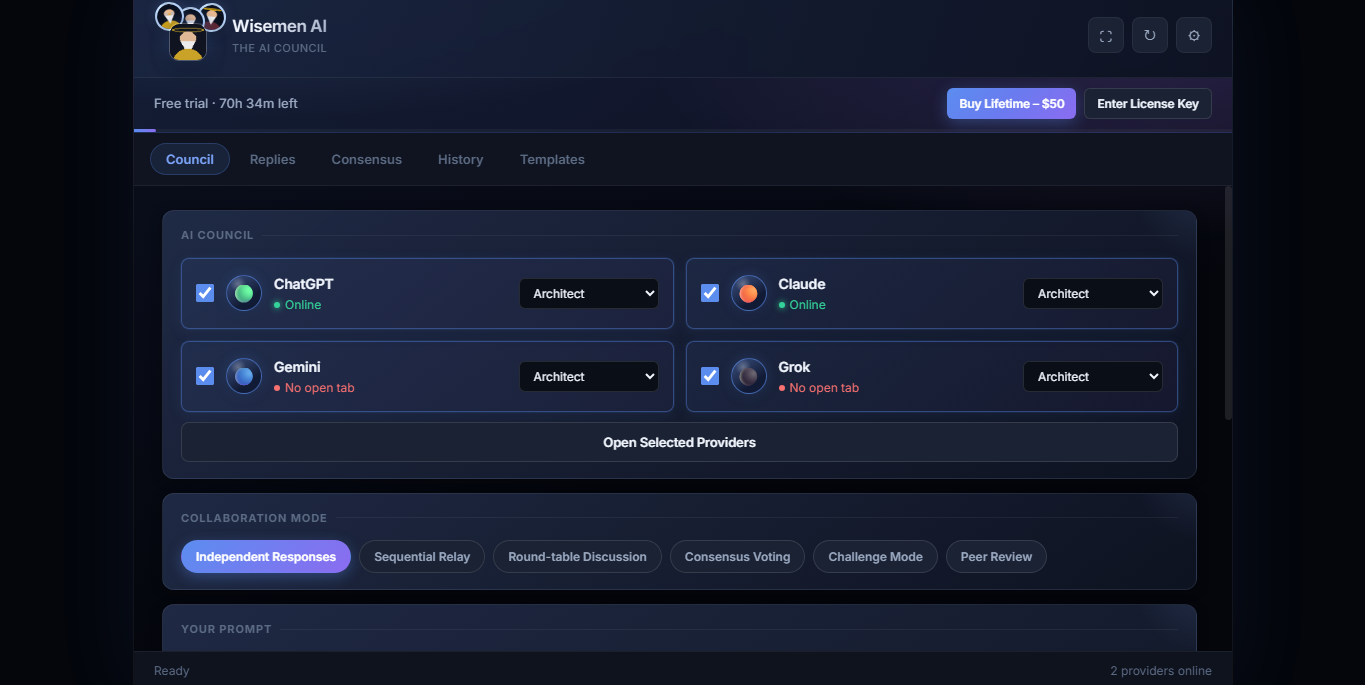The height and width of the screenshot is (685, 1365).
Task: Switch to the Replies tab
Action: click(273, 159)
